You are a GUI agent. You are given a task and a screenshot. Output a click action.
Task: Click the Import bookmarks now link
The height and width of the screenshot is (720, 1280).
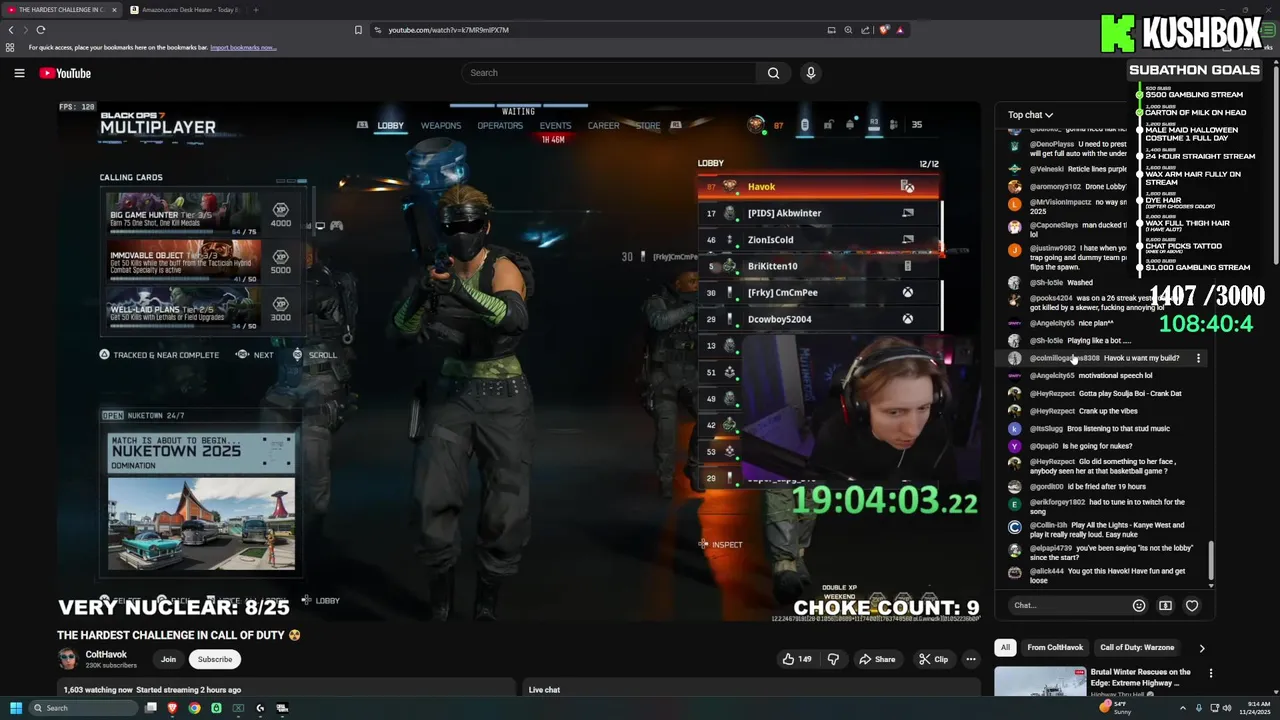point(243,48)
